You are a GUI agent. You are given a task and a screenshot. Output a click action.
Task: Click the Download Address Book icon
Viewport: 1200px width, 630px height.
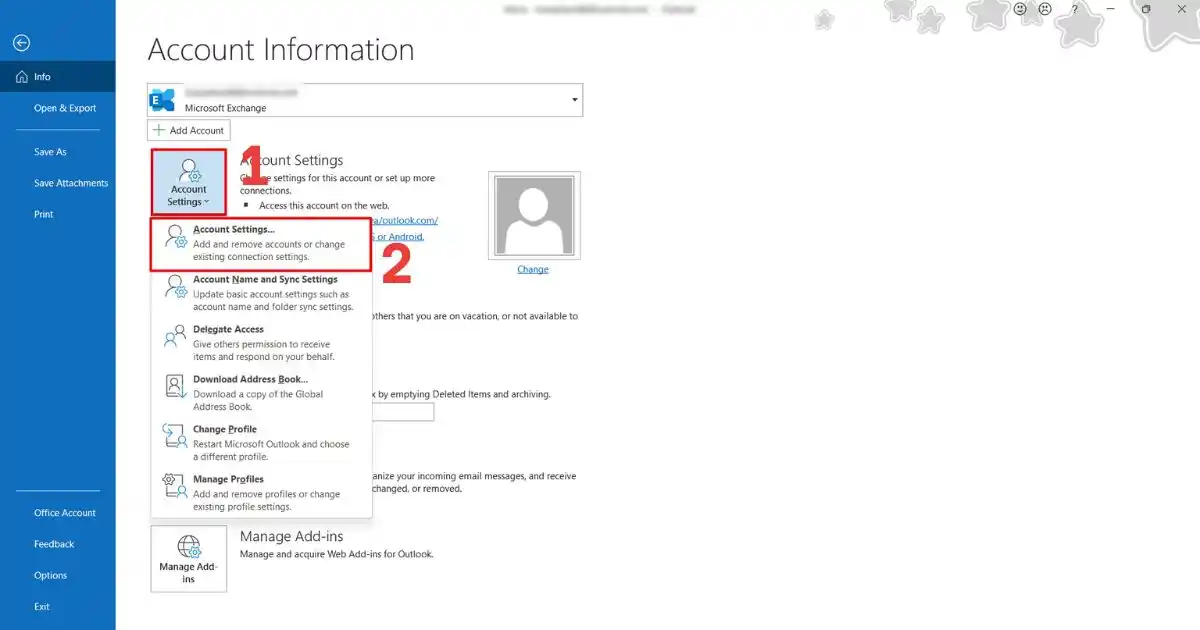click(x=175, y=386)
